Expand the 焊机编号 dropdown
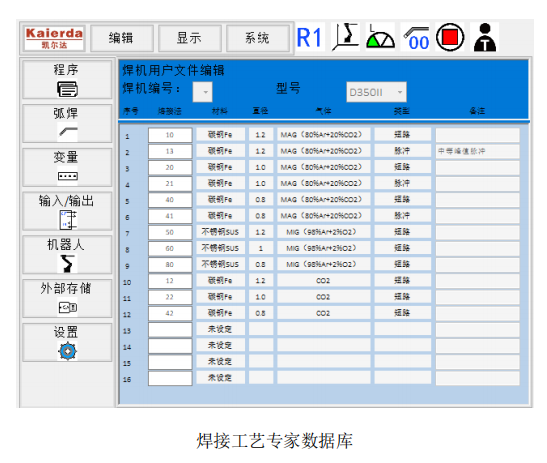 click(x=203, y=92)
